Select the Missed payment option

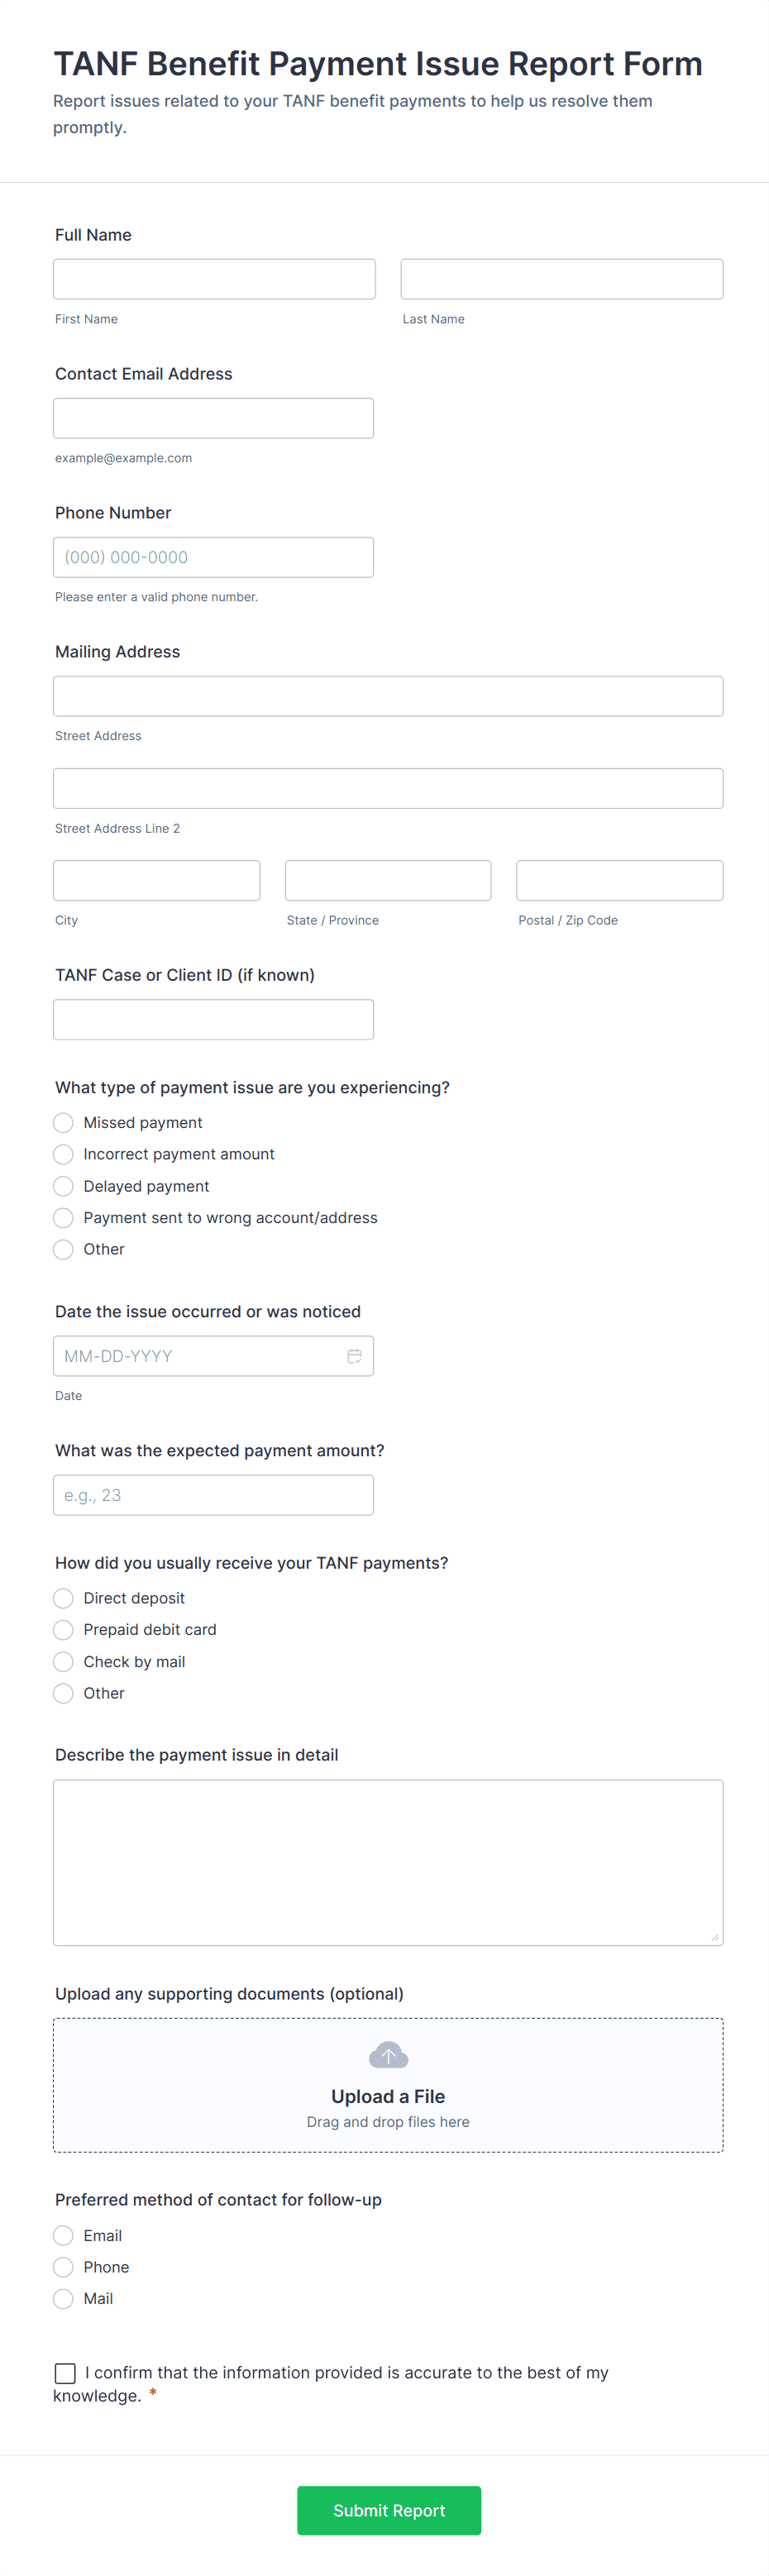coord(63,1123)
